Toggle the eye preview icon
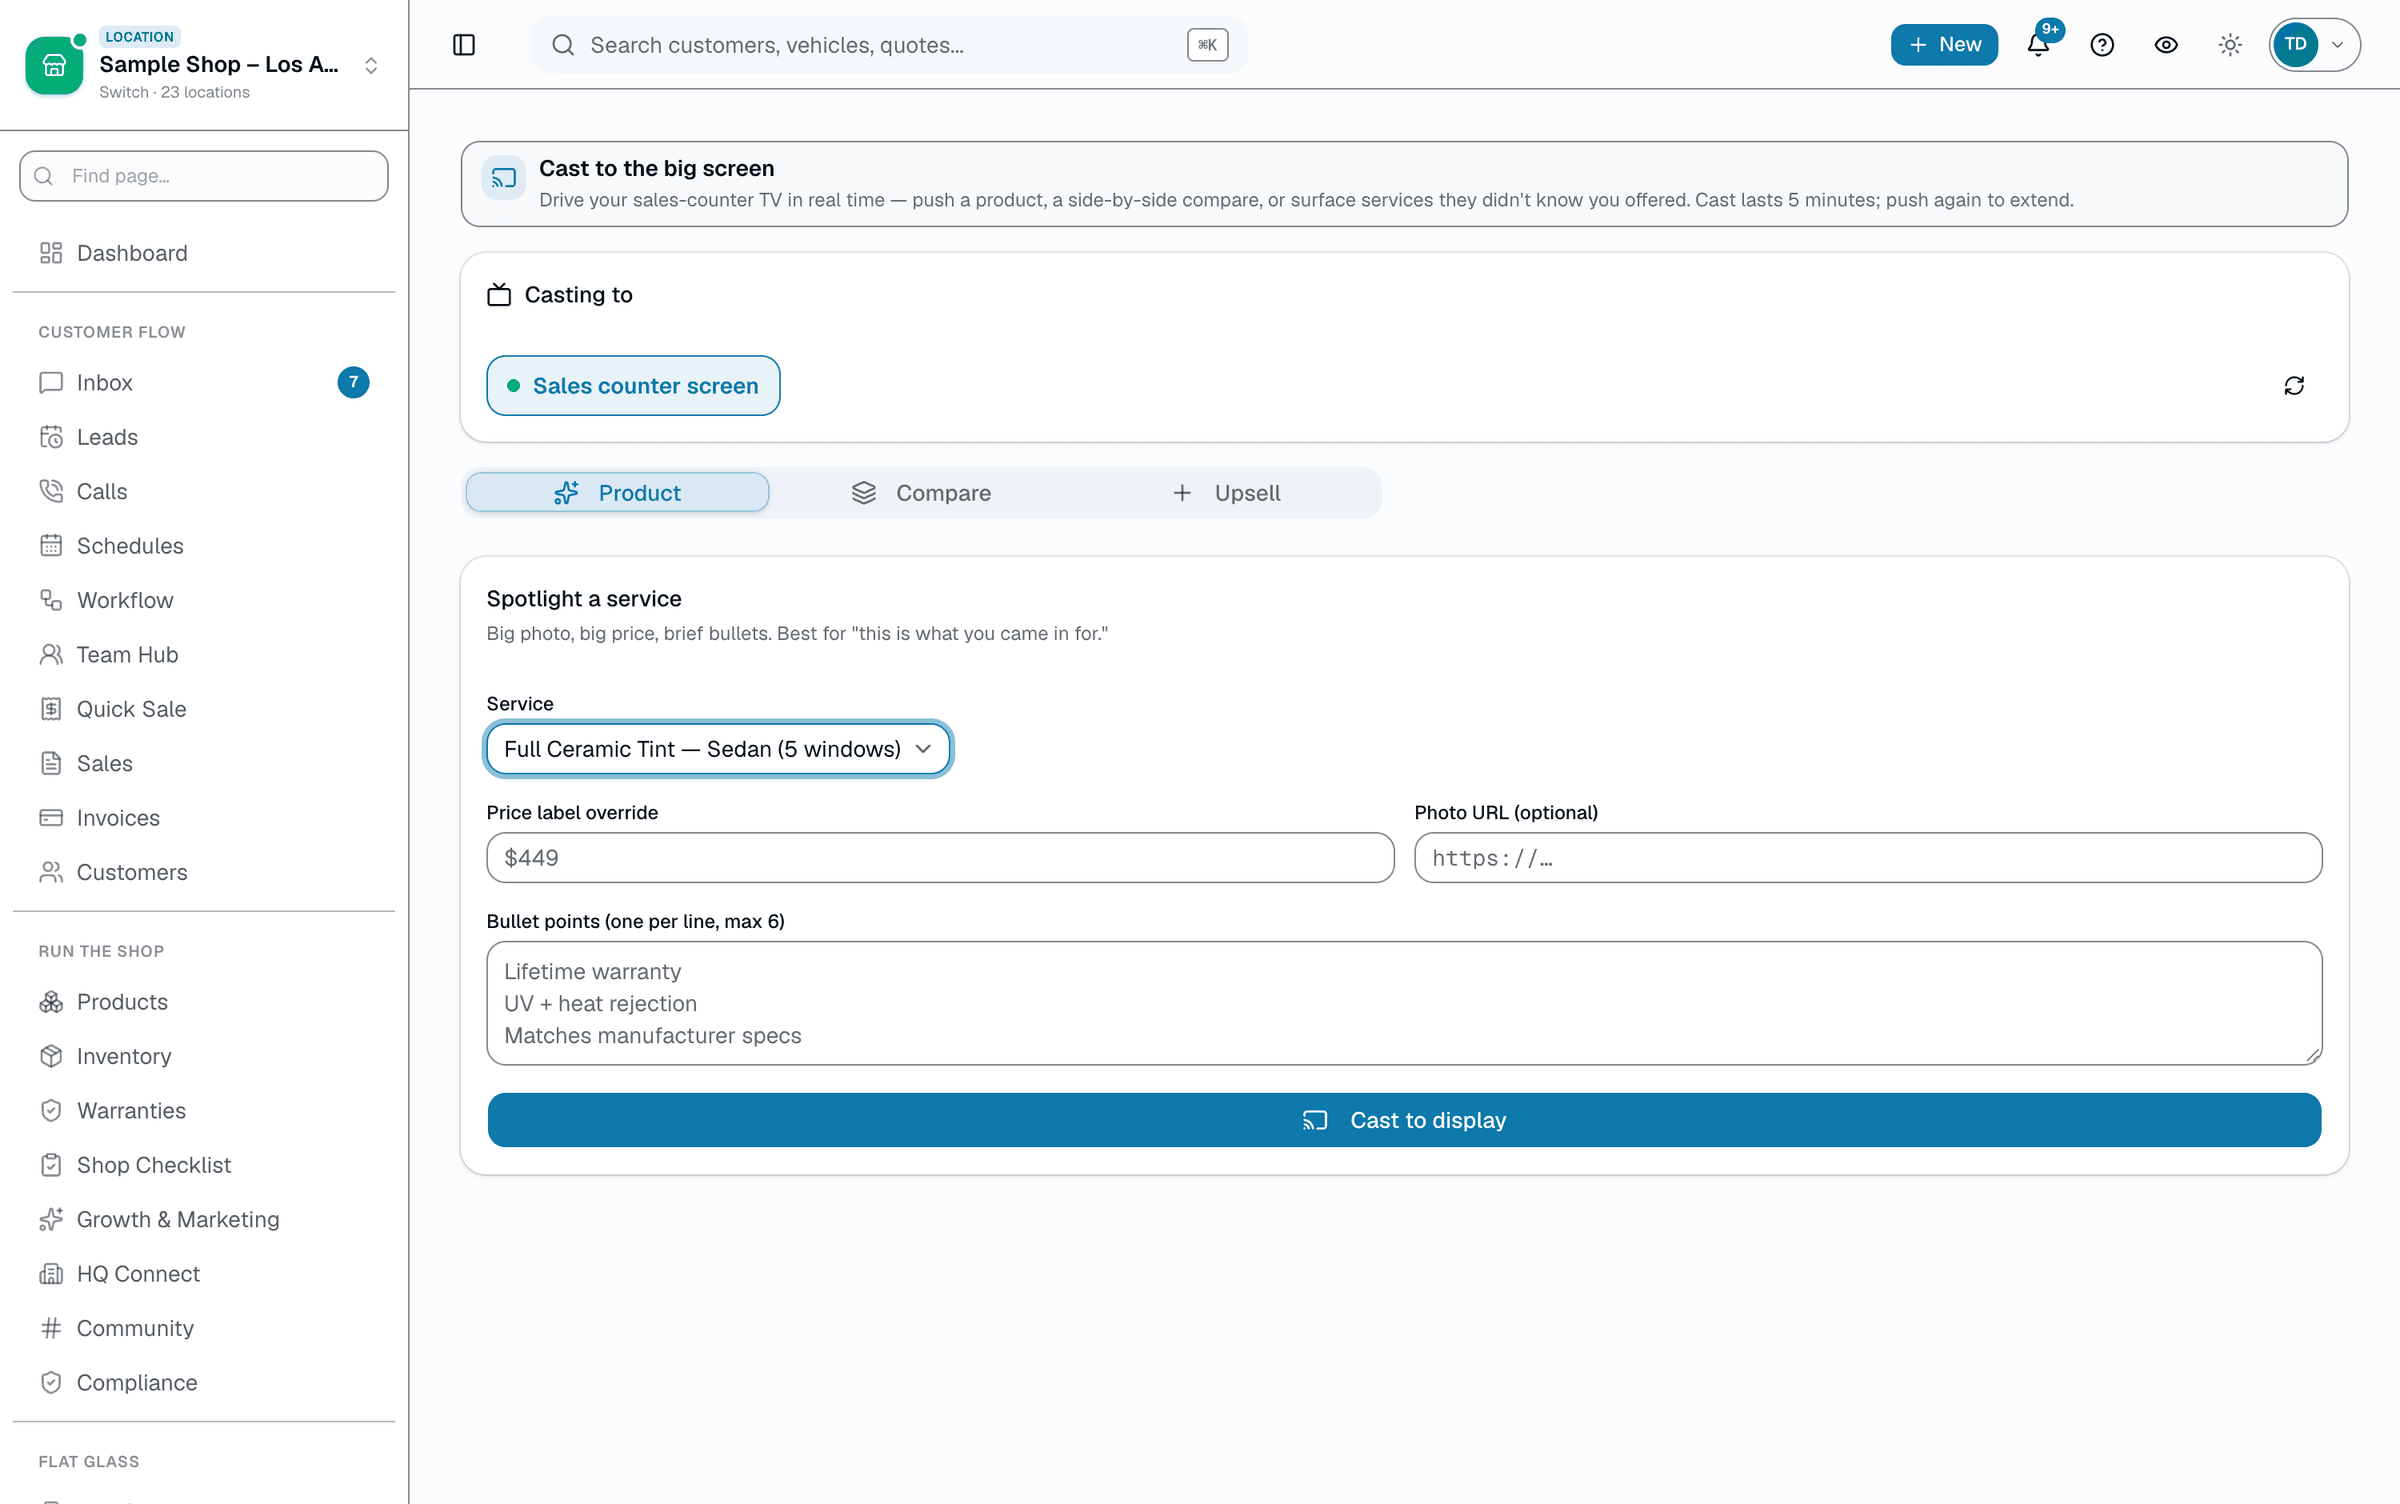The width and height of the screenshot is (2400, 1504). tap(2166, 45)
